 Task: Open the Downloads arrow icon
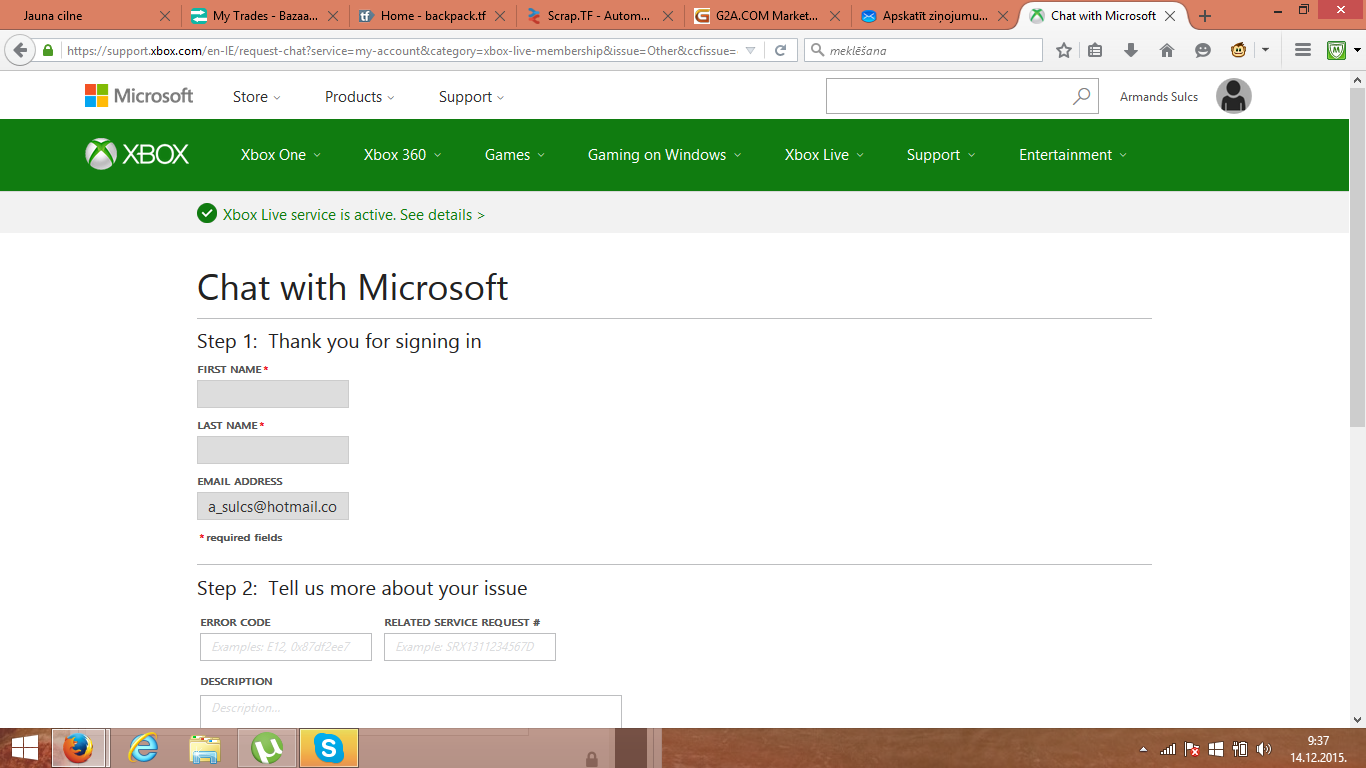[1131, 50]
